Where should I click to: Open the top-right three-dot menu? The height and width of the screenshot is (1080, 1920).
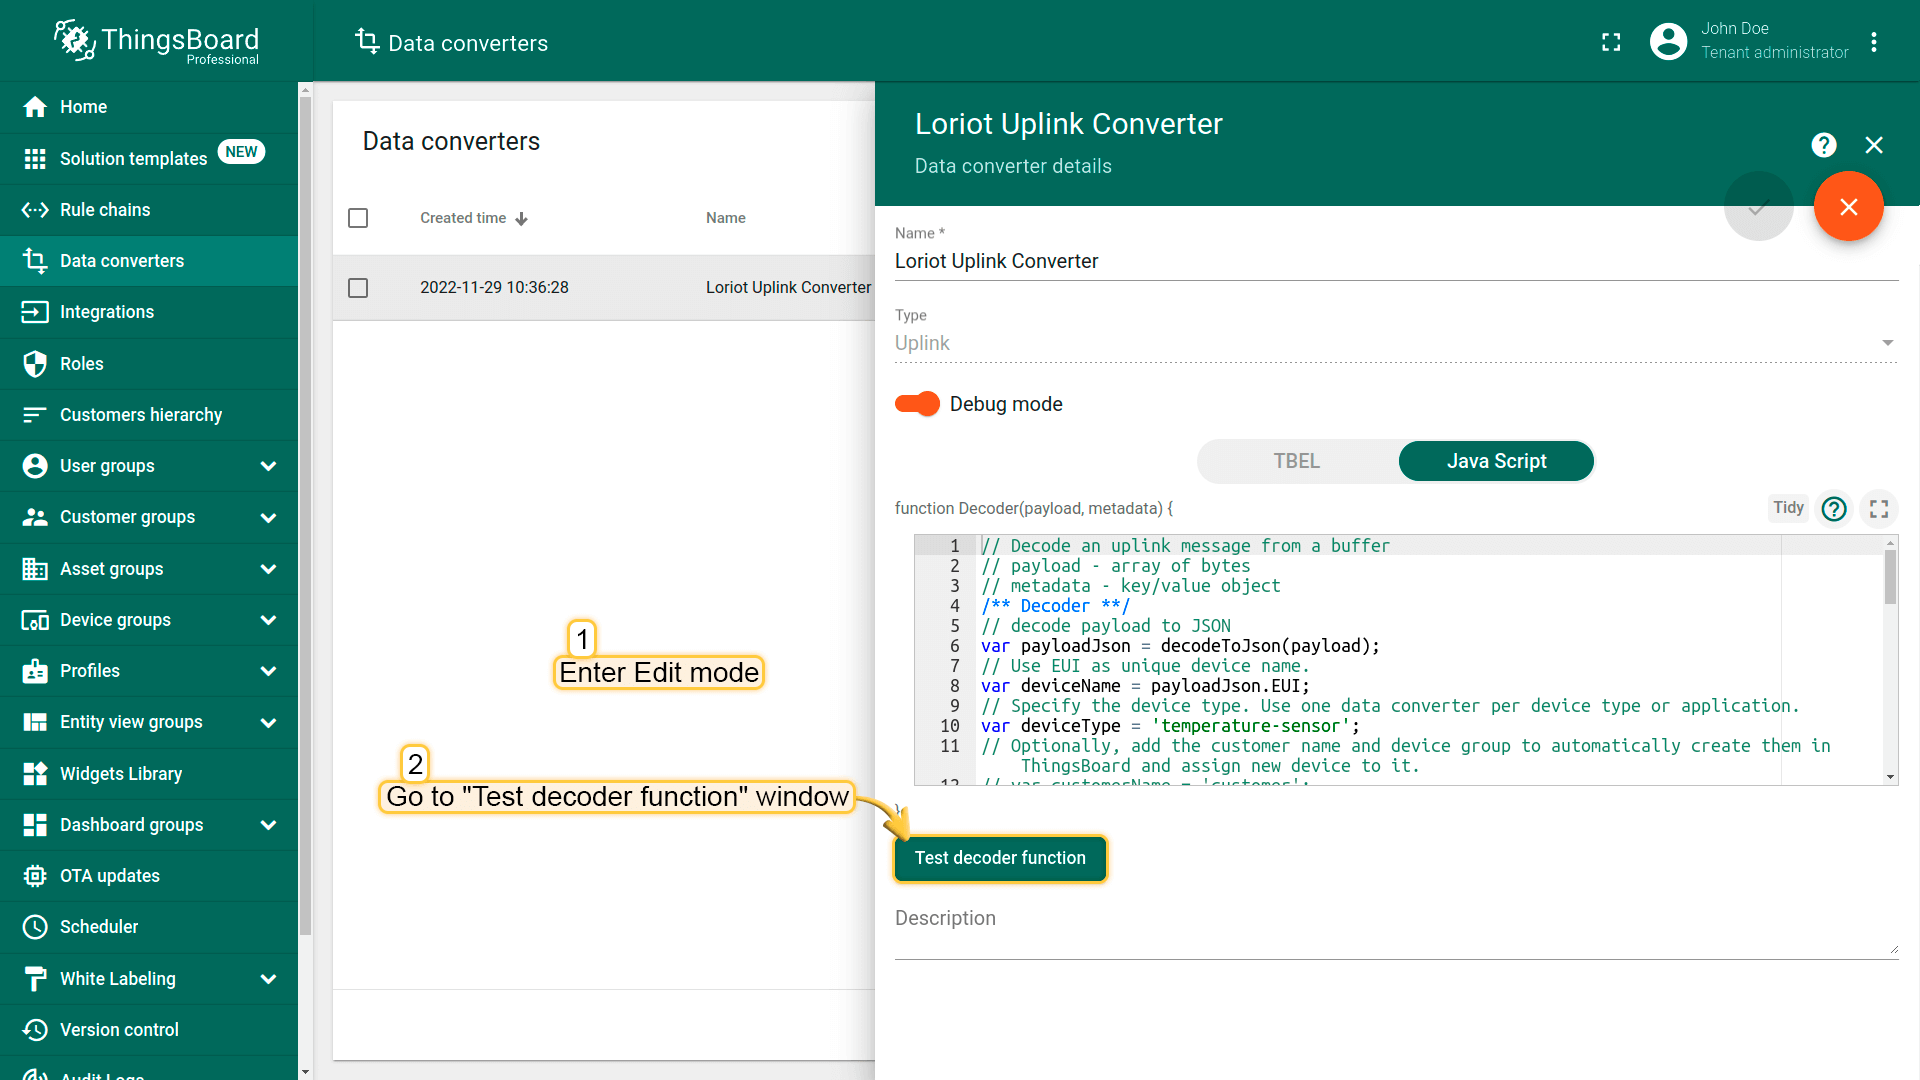pyautogui.click(x=1874, y=42)
